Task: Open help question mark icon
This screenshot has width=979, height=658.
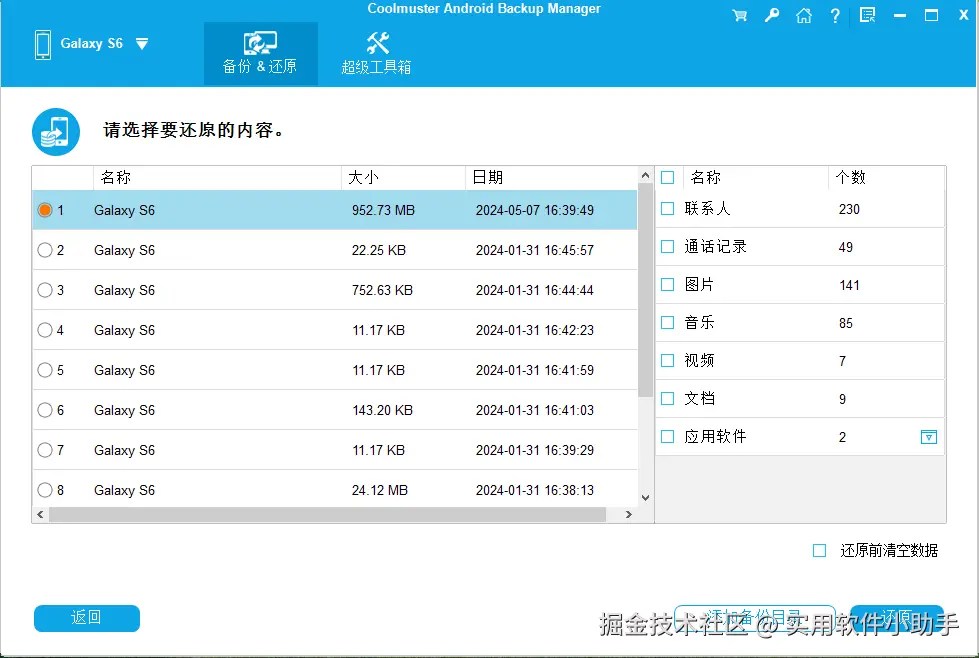Action: point(835,16)
